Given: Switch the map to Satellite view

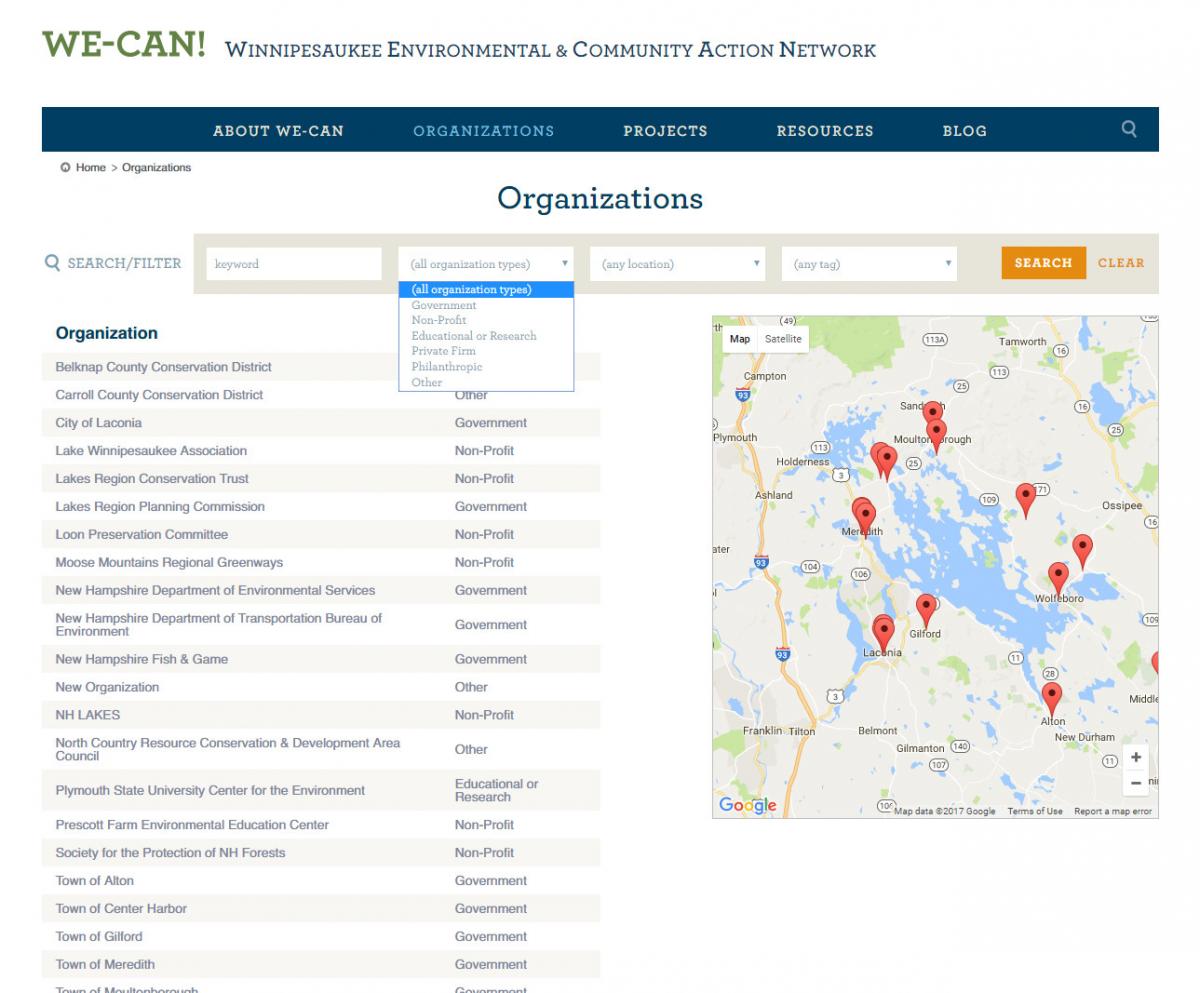Looking at the screenshot, I should [x=783, y=339].
